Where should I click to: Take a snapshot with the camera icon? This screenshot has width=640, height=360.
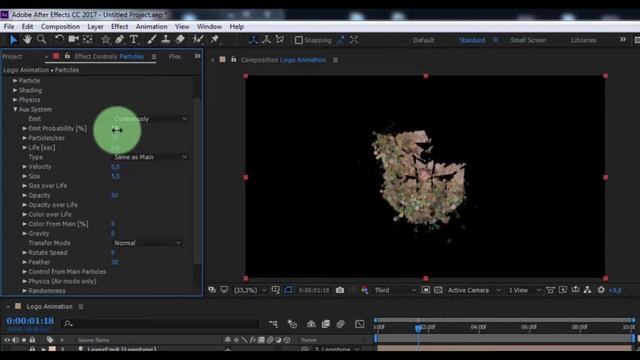[x=340, y=290]
